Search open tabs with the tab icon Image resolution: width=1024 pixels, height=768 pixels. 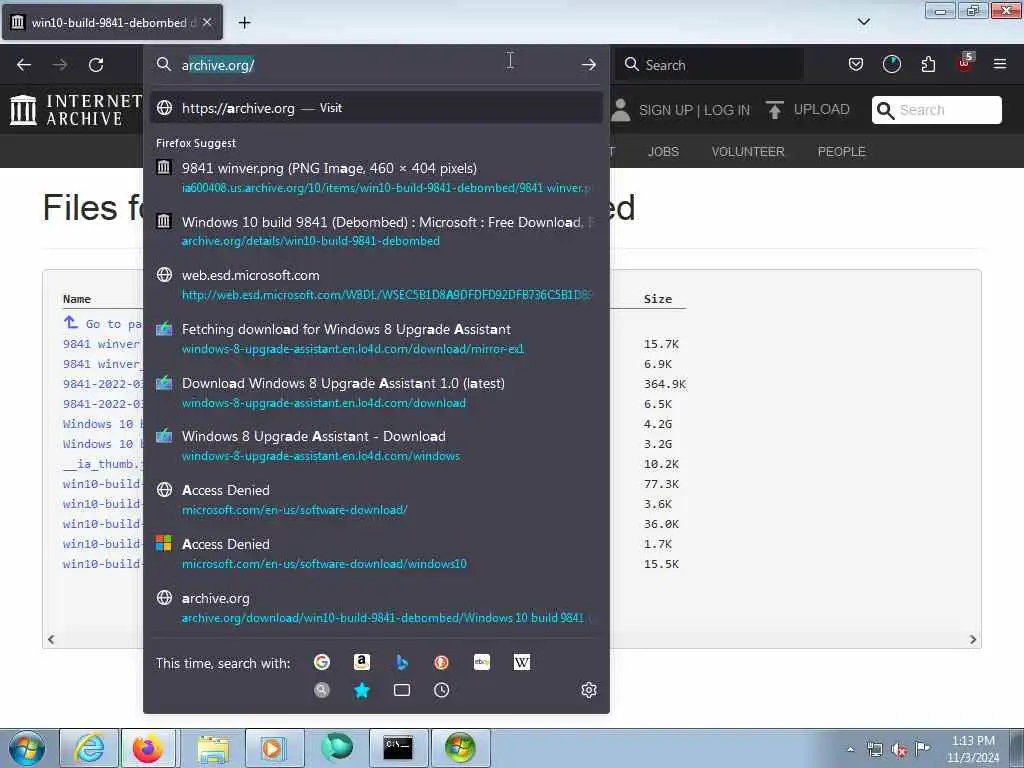coord(402,690)
